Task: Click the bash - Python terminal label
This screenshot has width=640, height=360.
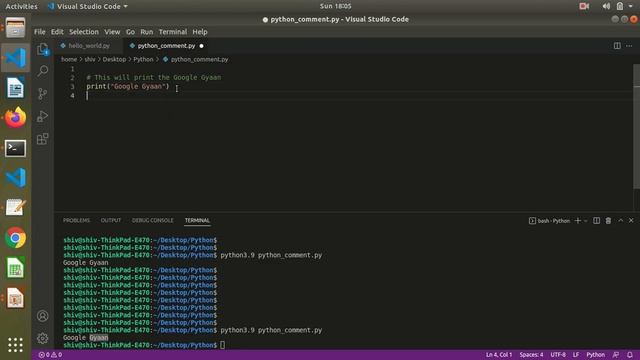Action: tap(549, 221)
